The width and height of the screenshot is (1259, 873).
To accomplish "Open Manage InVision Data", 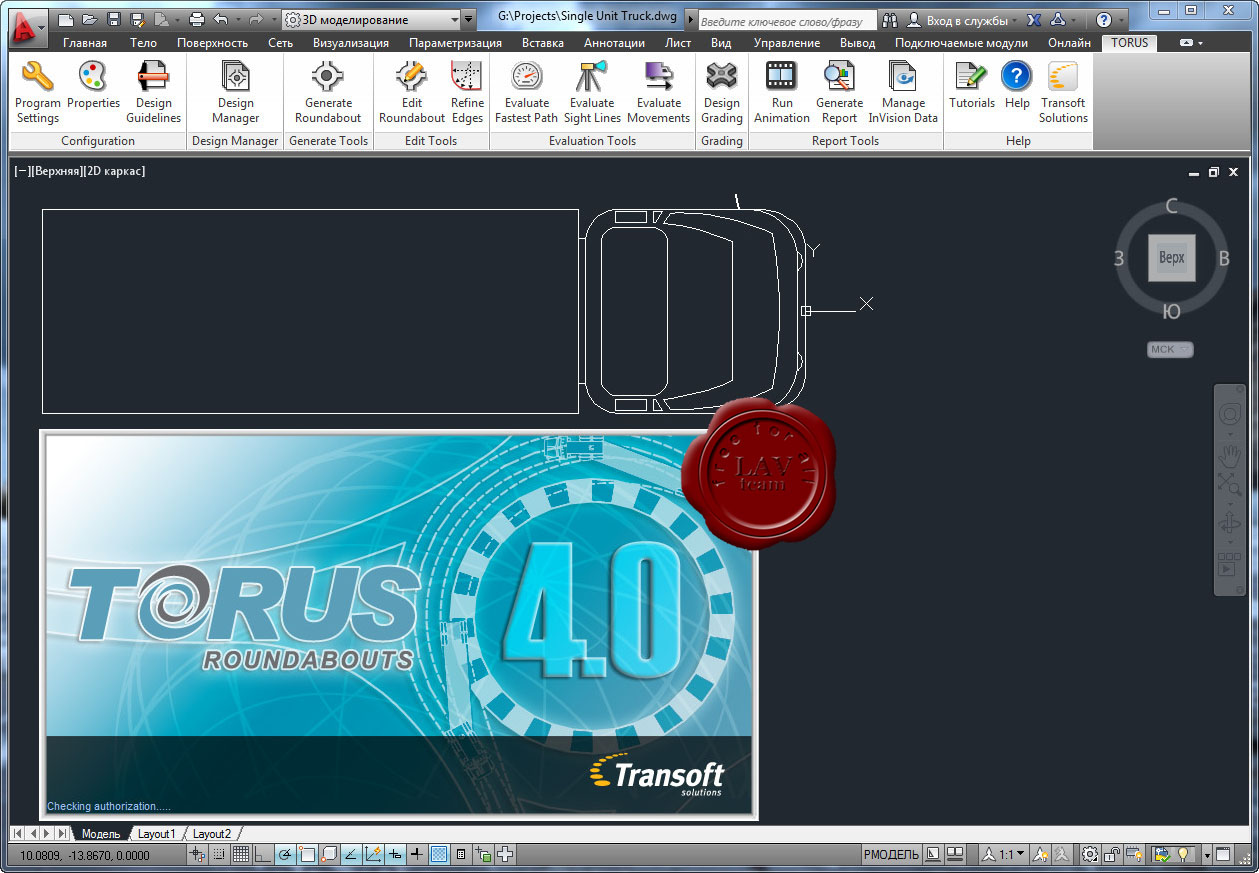I will point(903,92).
